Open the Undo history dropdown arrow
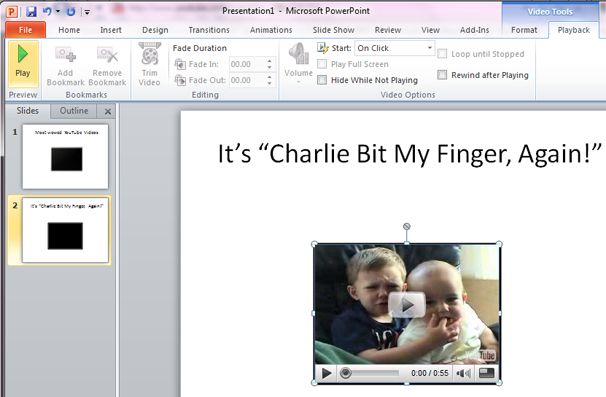This screenshot has width=606, height=397. [x=58, y=11]
